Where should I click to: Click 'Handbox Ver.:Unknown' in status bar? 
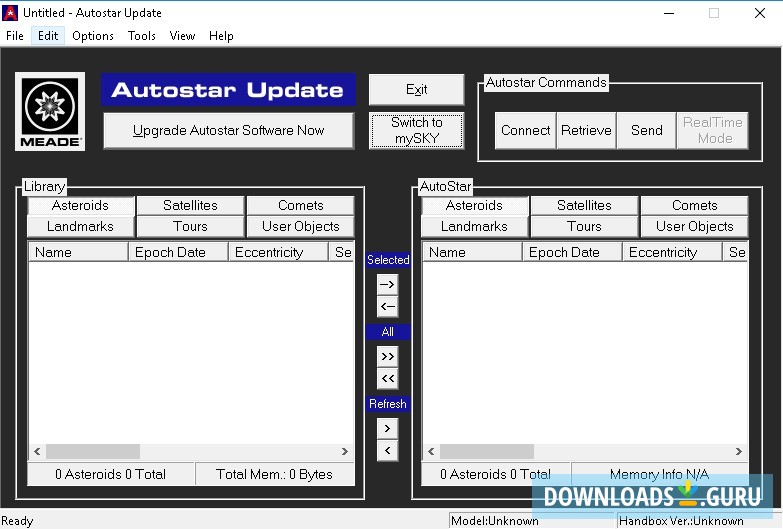681,521
